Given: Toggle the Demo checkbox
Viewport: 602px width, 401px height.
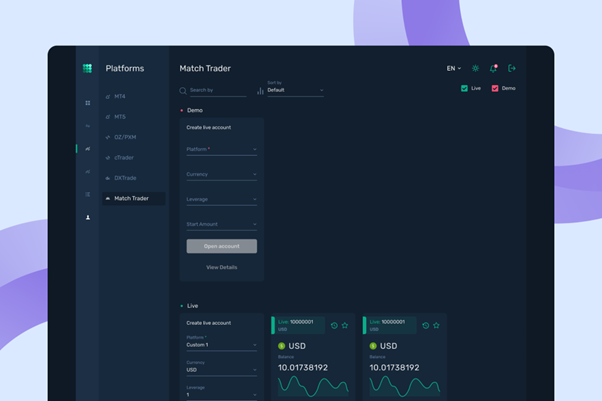Looking at the screenshot, I should tap(495, 88).
